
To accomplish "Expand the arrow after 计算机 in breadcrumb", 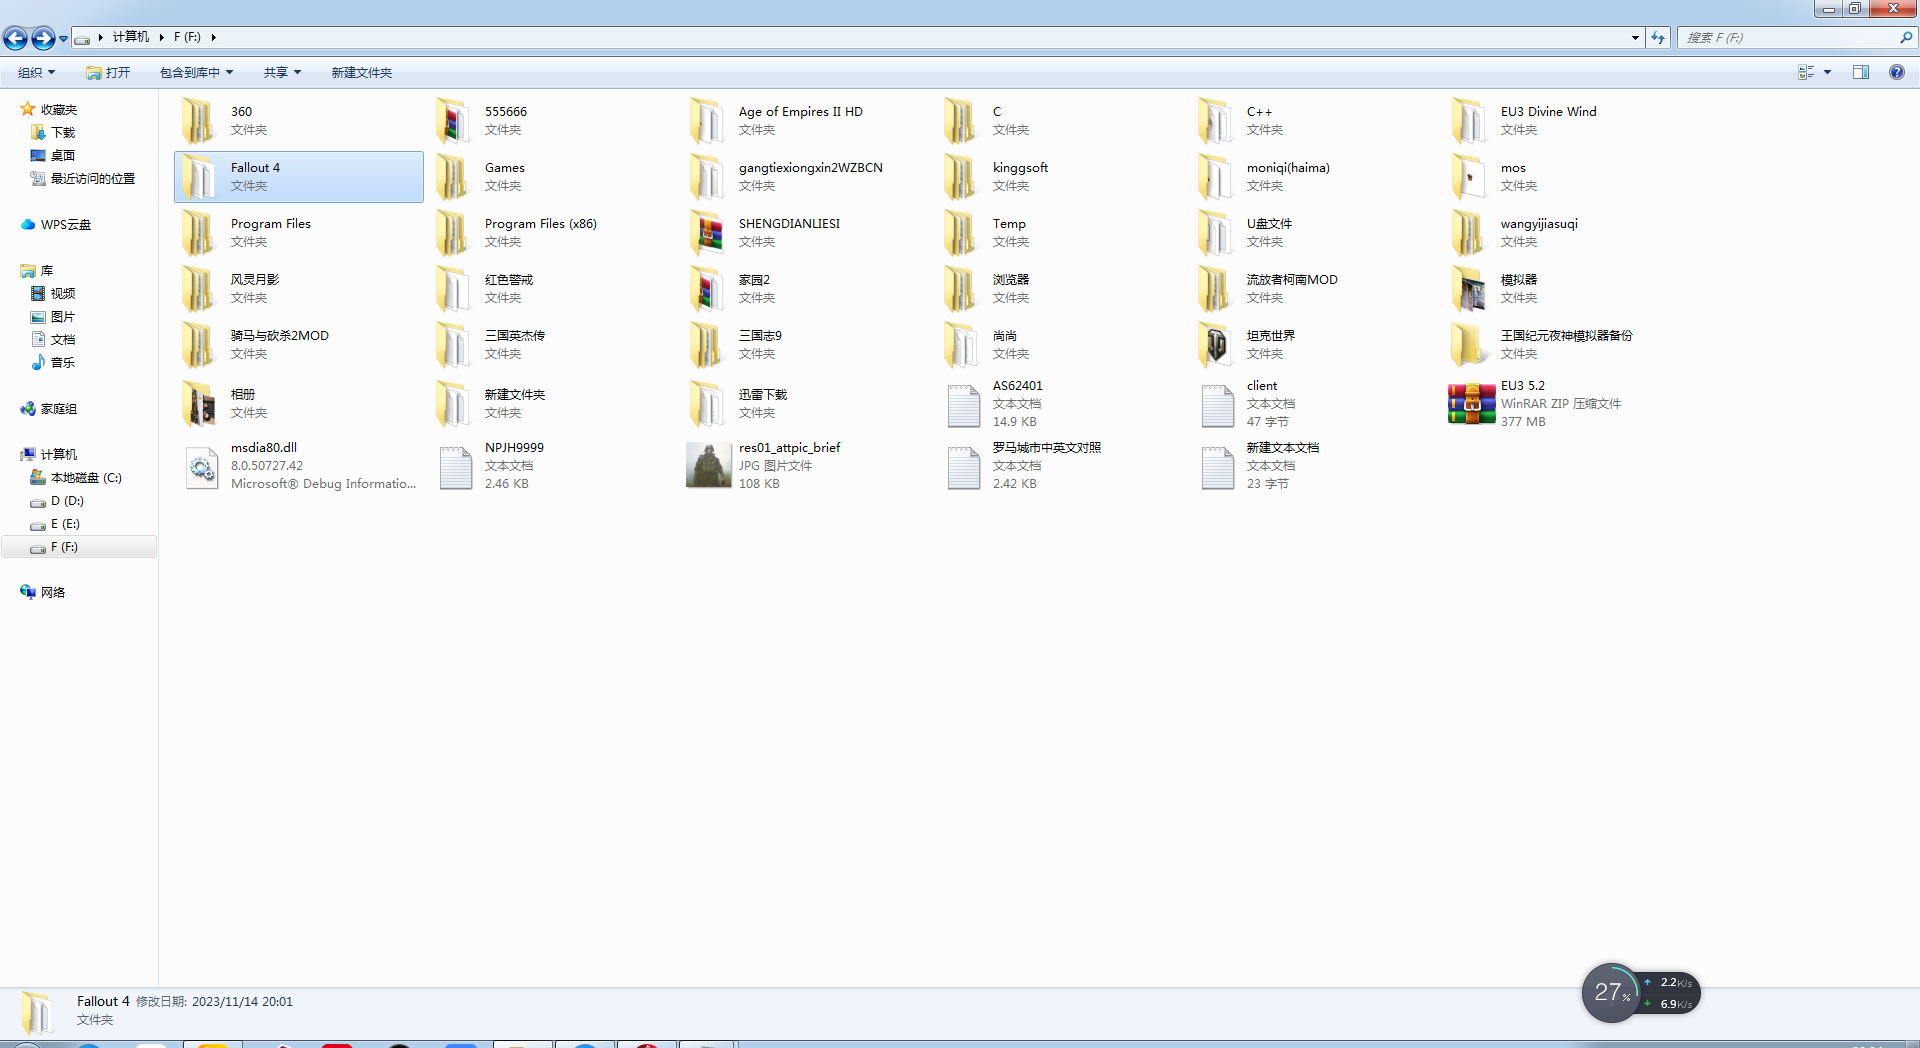I will coord(161,37).
